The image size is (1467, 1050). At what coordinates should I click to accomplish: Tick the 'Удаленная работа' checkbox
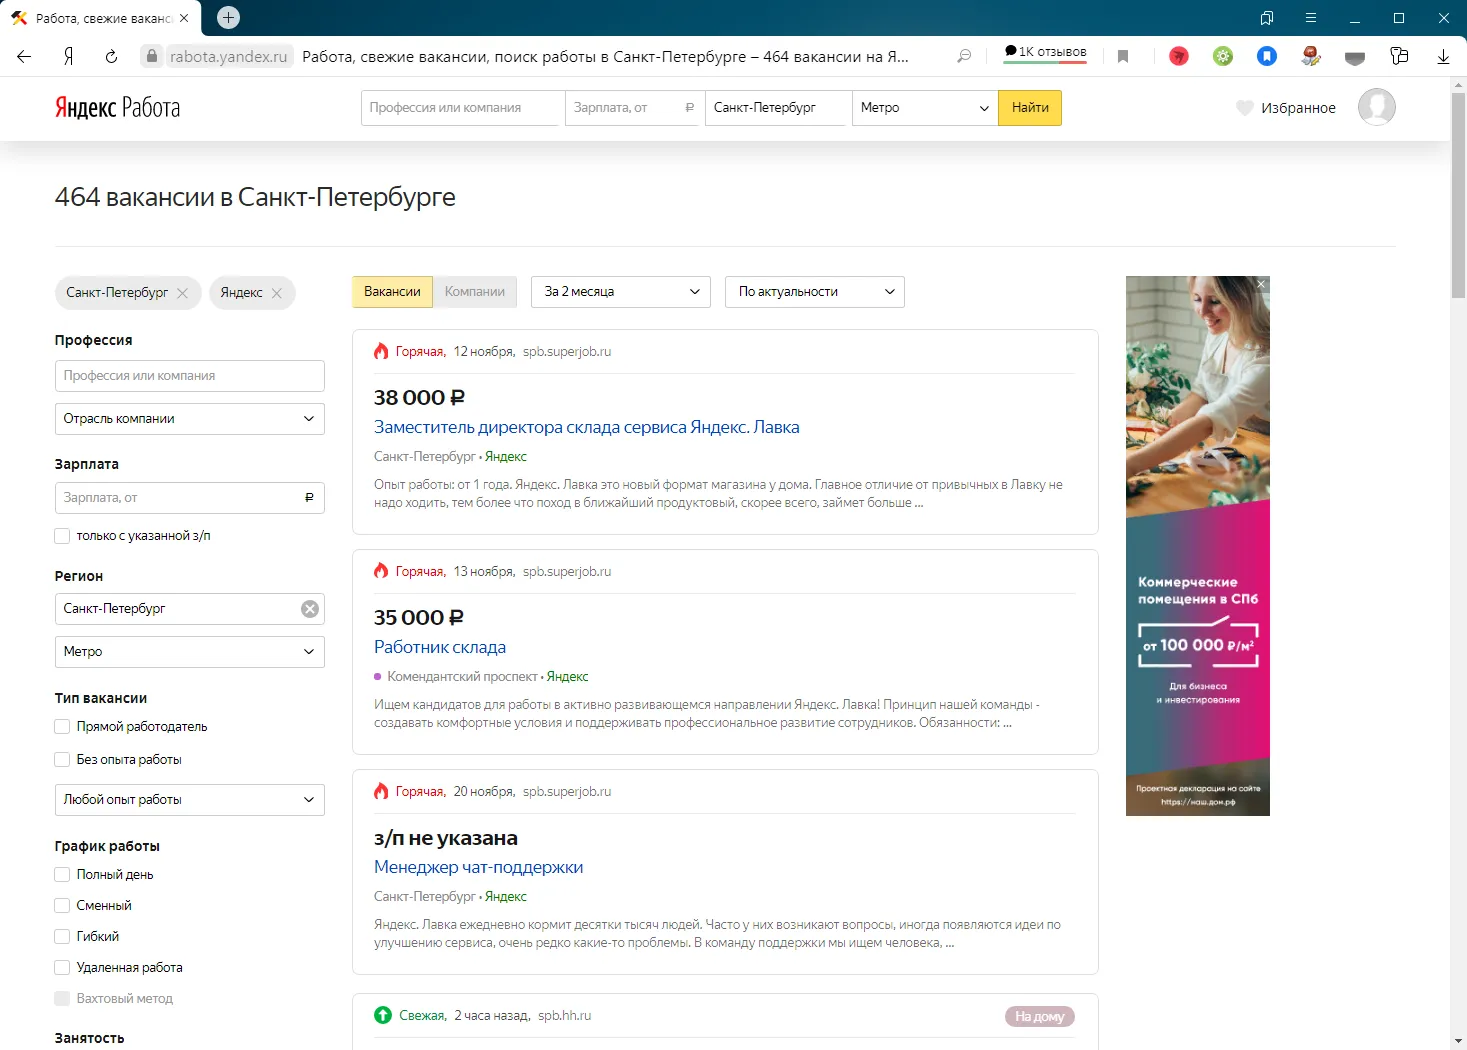[62, 968]
